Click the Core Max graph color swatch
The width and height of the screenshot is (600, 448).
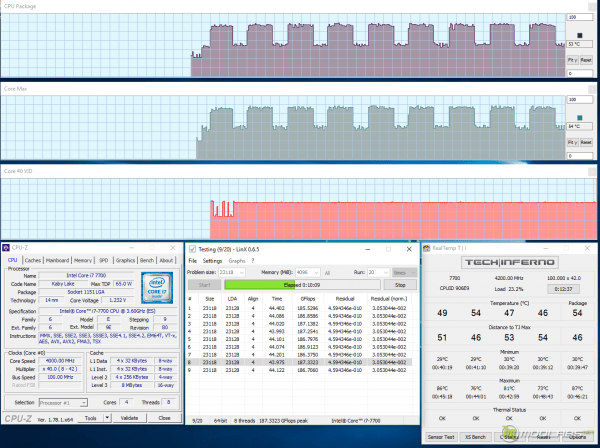(x=580, y=117)
